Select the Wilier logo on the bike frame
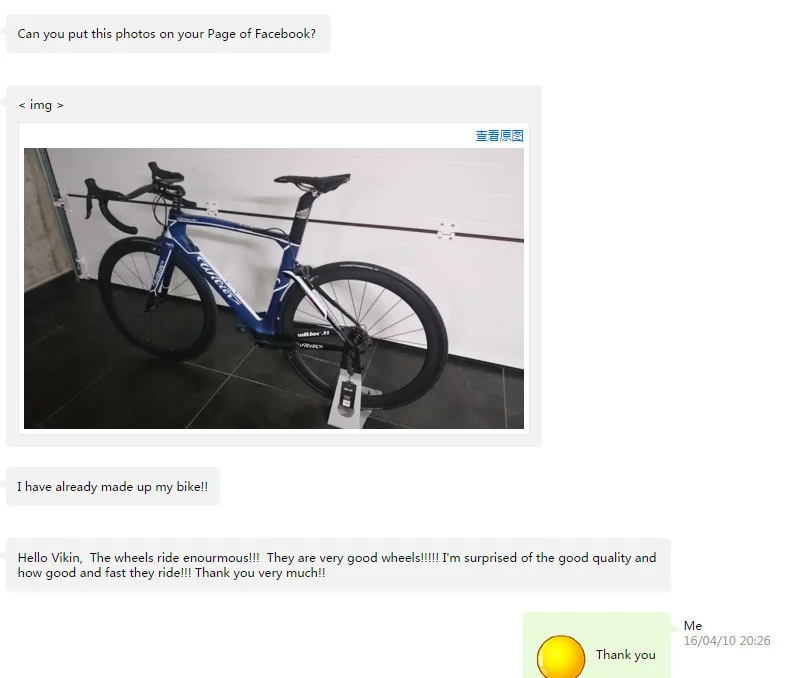This screenshot has width=786, height=678. point(217,279)
